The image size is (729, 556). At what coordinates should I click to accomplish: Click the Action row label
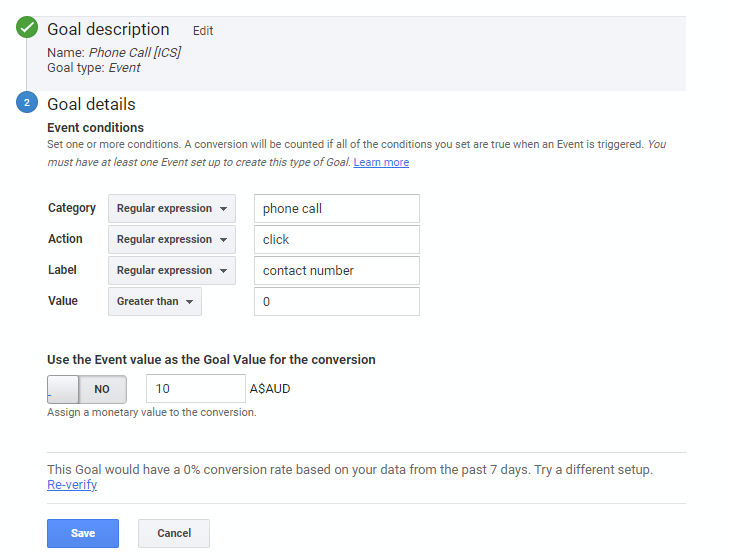(x=65, y=239)
